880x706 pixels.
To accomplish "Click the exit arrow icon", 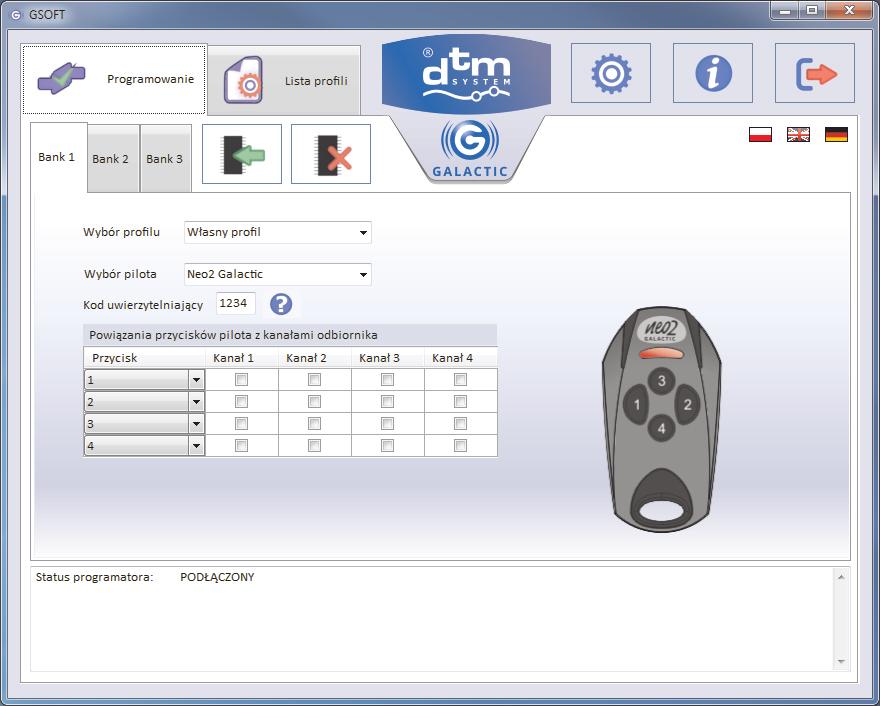I will point(815,73).
